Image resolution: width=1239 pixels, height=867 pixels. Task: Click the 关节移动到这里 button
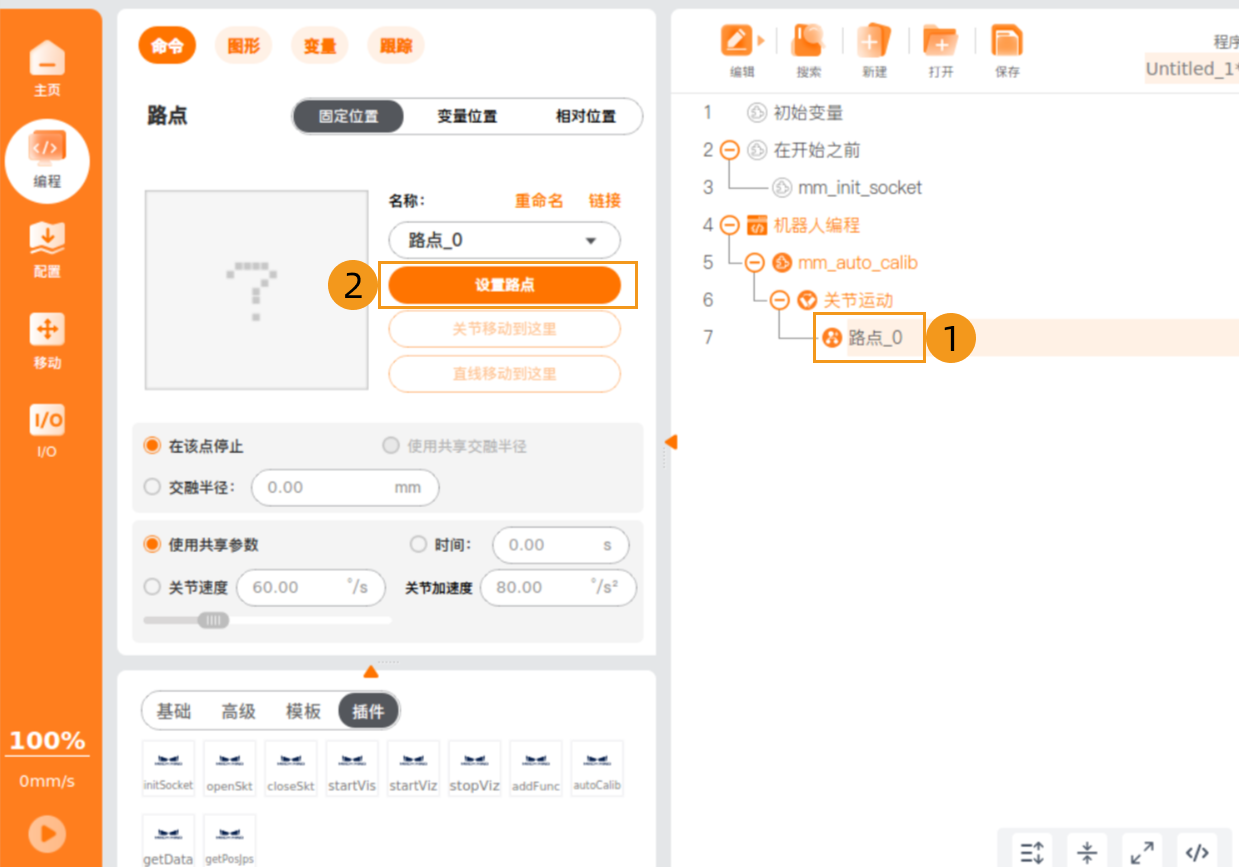click(504, 329)
